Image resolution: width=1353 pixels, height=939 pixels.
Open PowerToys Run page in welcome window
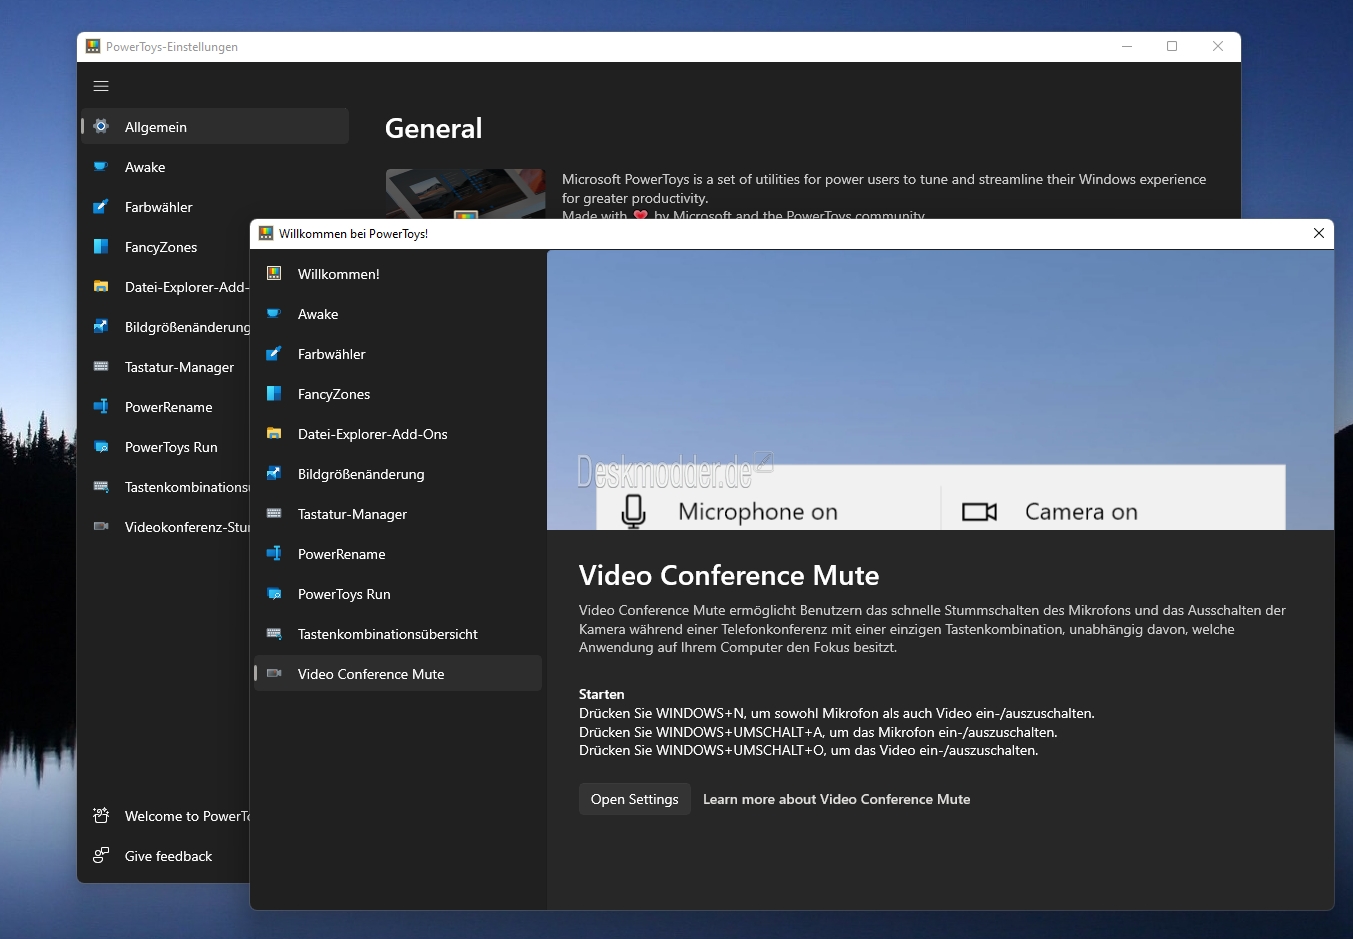(x=398, y=594)
